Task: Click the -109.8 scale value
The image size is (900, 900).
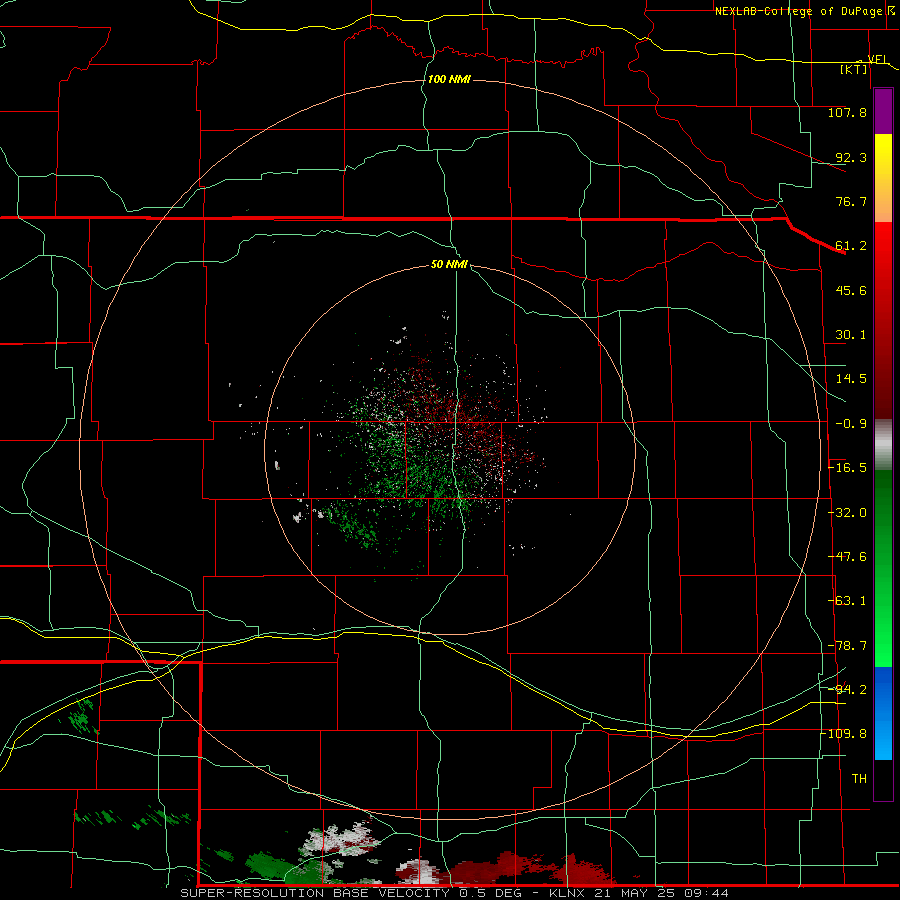Action: (x=844, y=734)
